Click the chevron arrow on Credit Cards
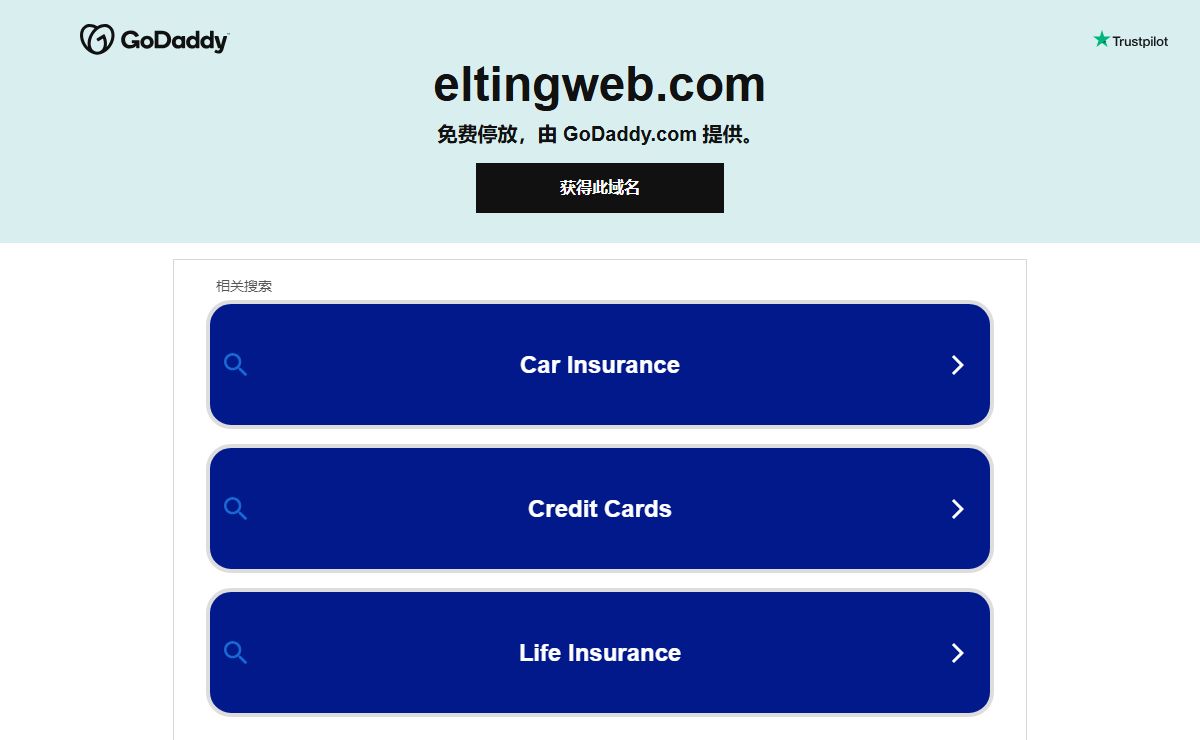This screenshot has height=740, width=1200. click(x=957, y=509)
